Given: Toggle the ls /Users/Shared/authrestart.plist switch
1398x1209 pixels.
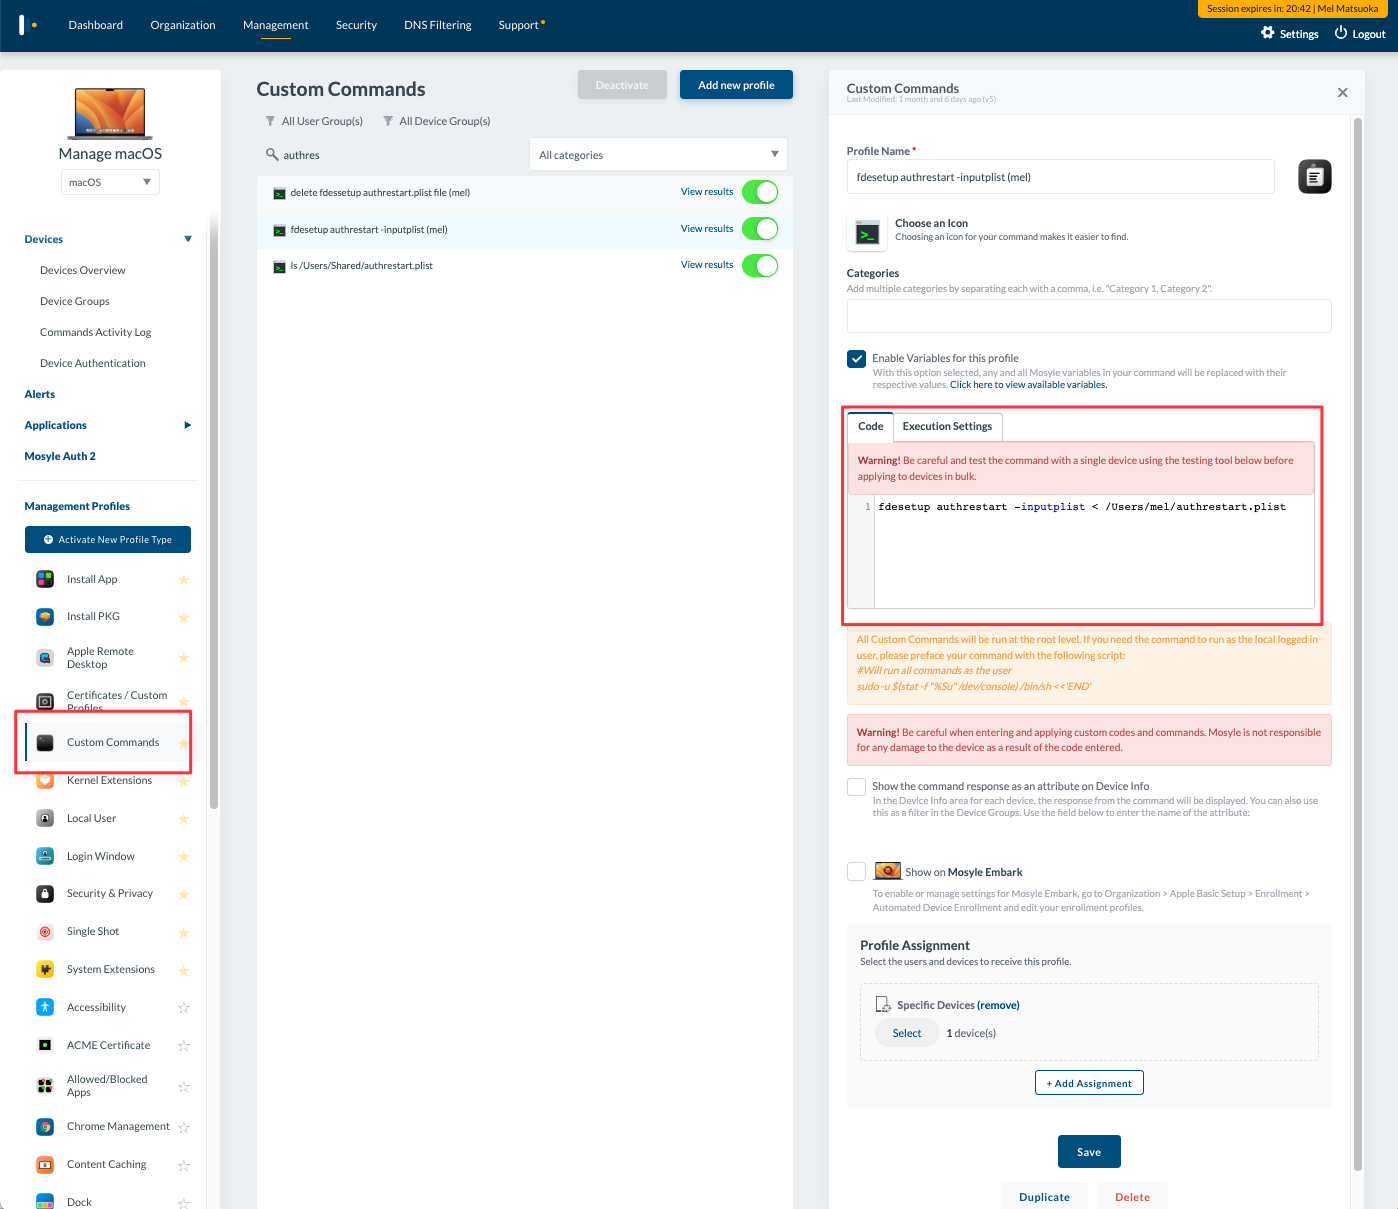Looking at the screenshot, I should pyautogui.click(x=760, y=266).
